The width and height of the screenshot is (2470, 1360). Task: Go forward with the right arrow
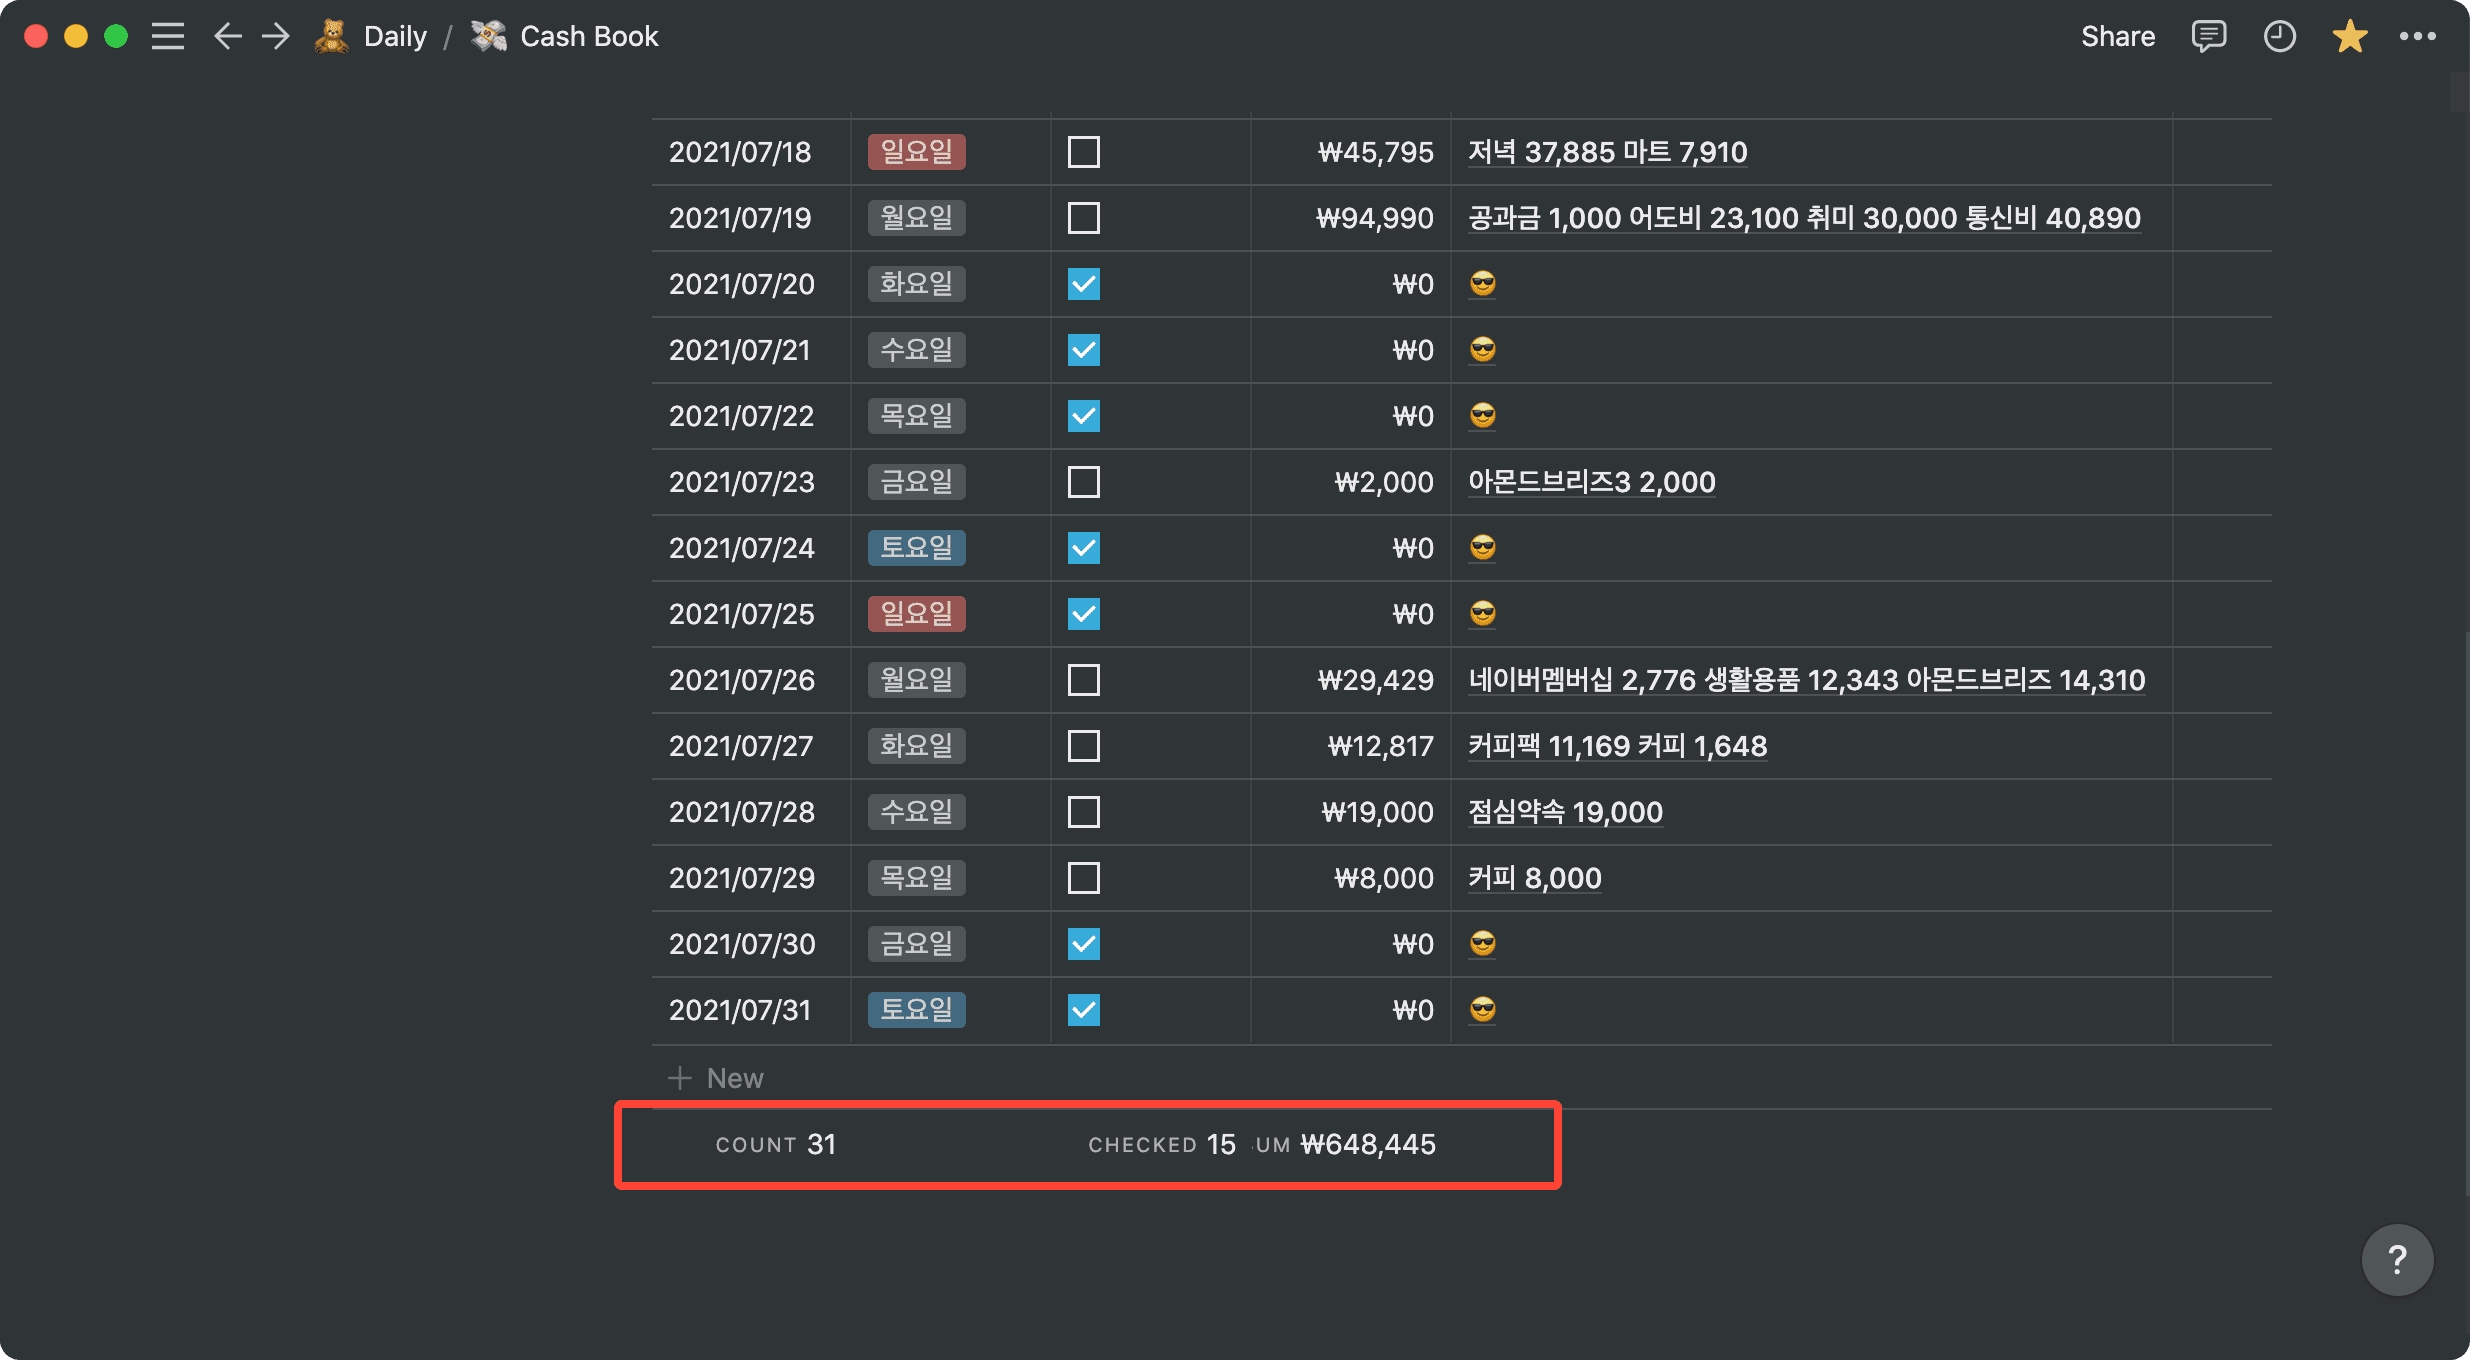tap(275, 37)
